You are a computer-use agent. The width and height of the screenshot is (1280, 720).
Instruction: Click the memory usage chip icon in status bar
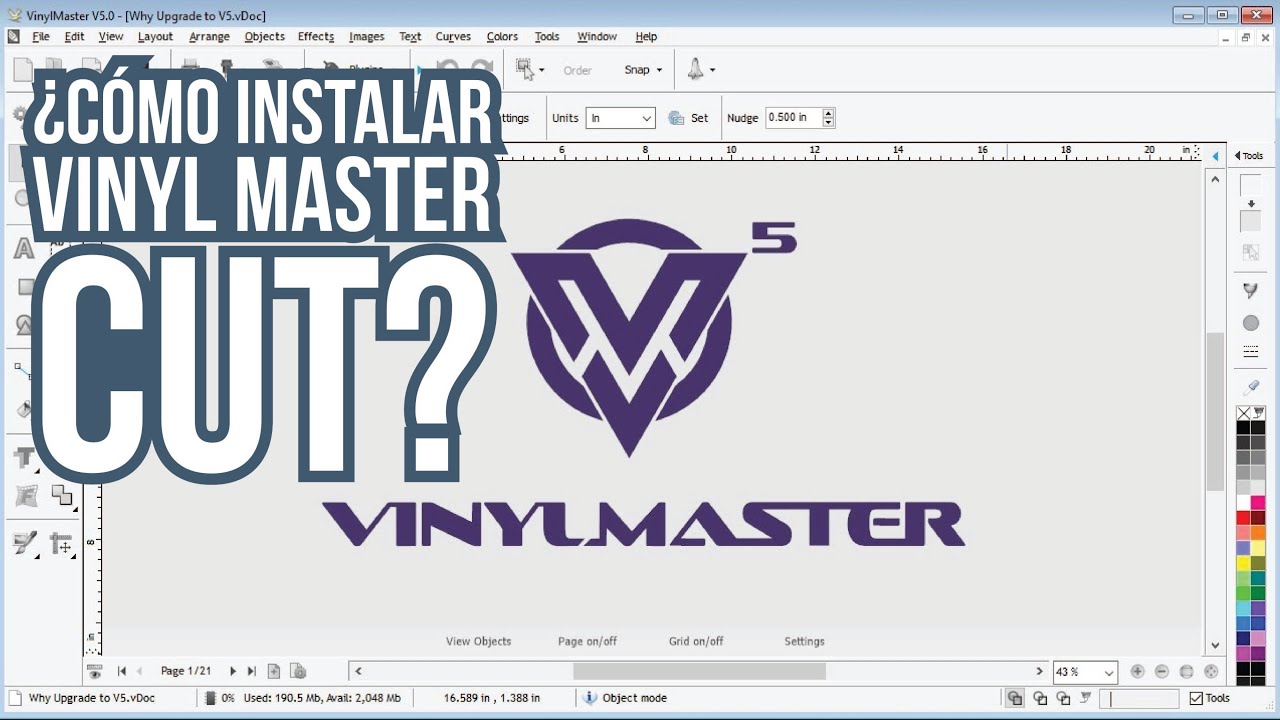pyautogui.click(x=212, y=698)
